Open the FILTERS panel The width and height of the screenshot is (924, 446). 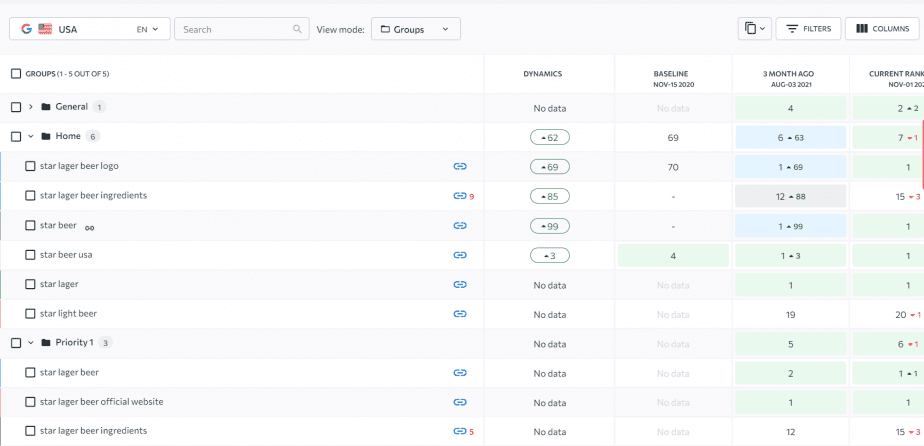808,28
